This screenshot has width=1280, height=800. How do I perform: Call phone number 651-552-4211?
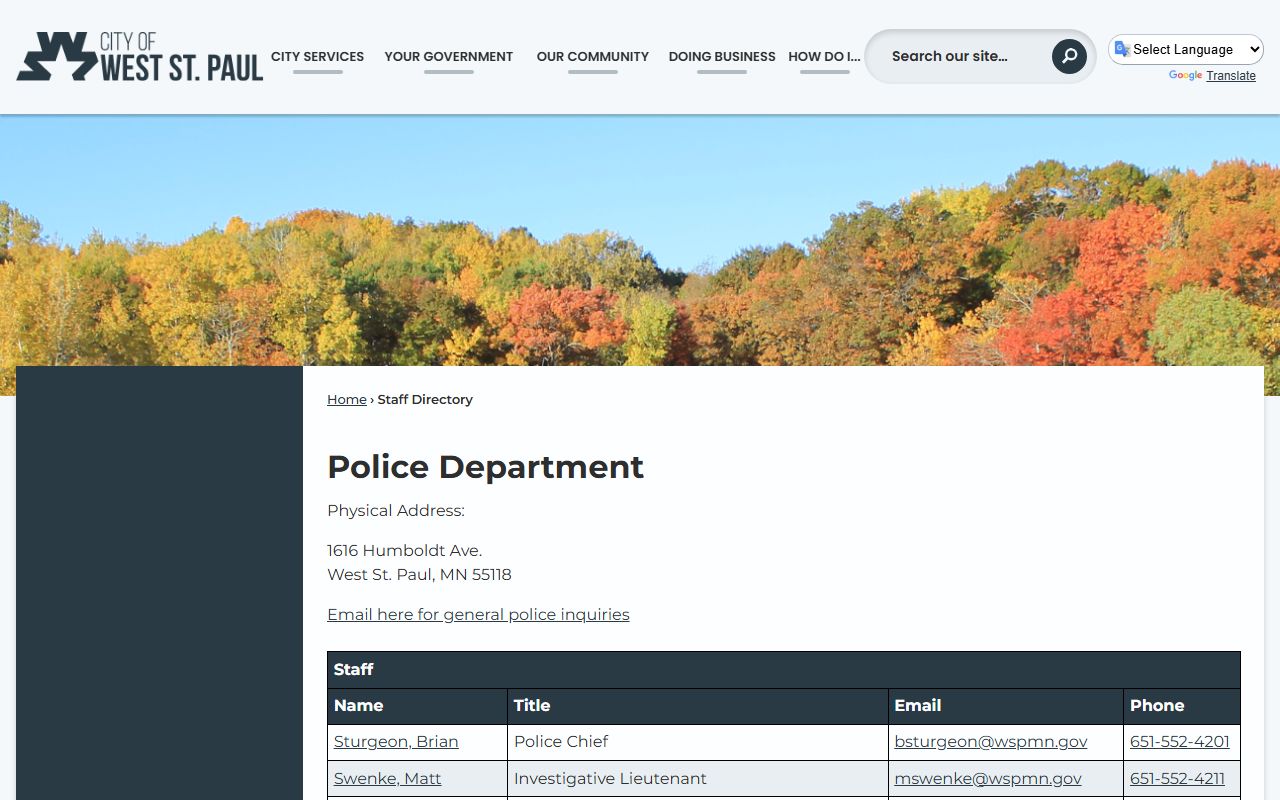pos(1177,778)
